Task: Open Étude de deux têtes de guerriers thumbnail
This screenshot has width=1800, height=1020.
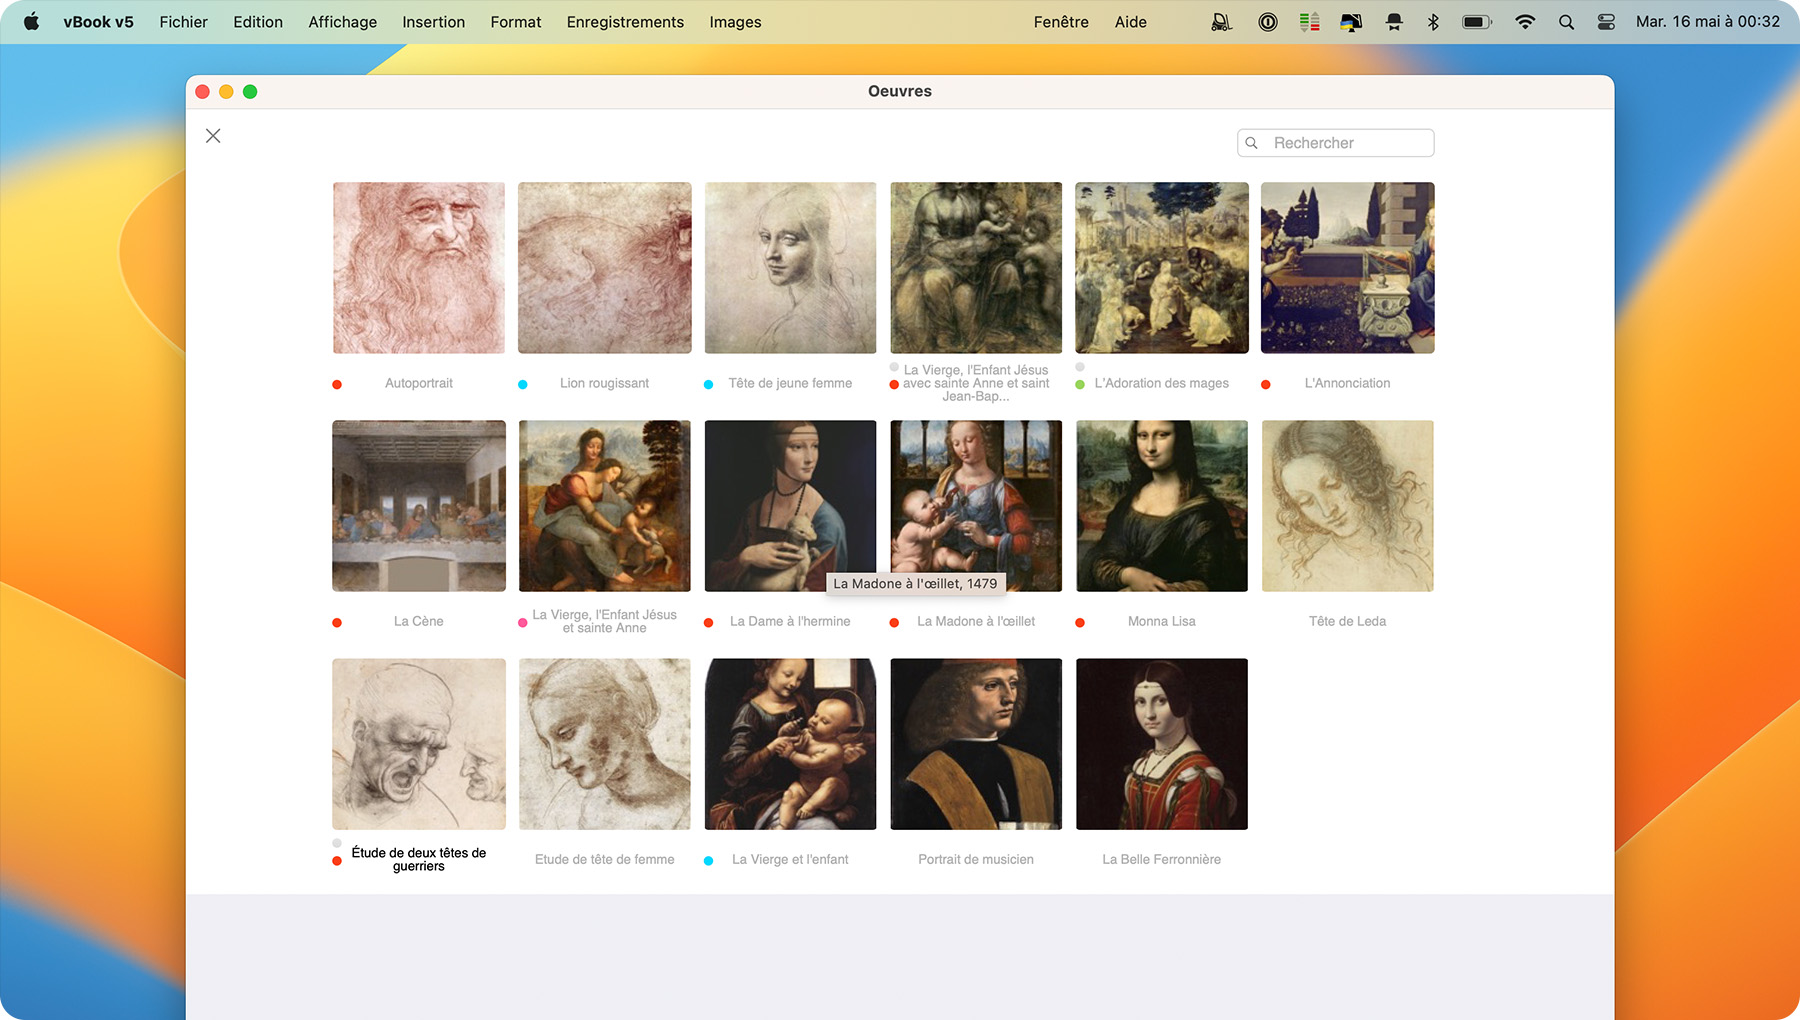Action: [x=419, y=744]
